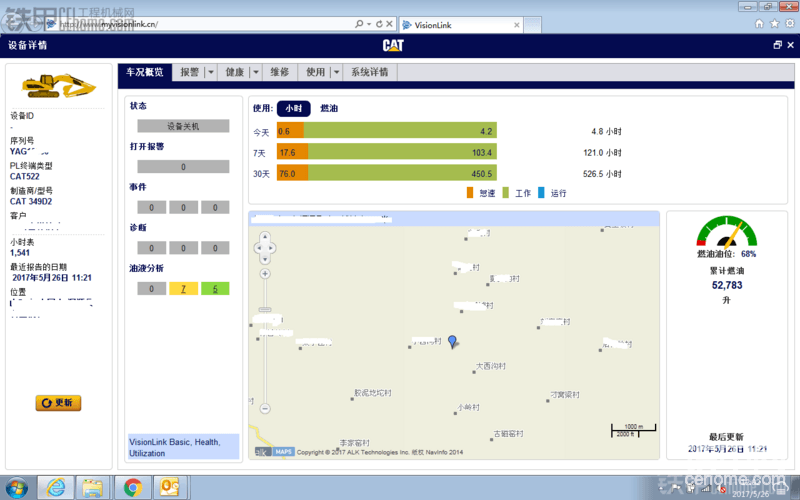The image size is (800, 500).
Task: Click VisionLink Basic, Health, Utilization text
Action: click(x=174, y=447)
